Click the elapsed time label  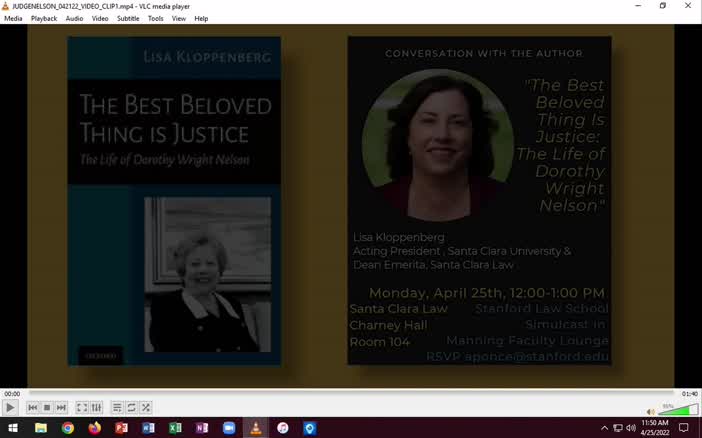point(12,394)
